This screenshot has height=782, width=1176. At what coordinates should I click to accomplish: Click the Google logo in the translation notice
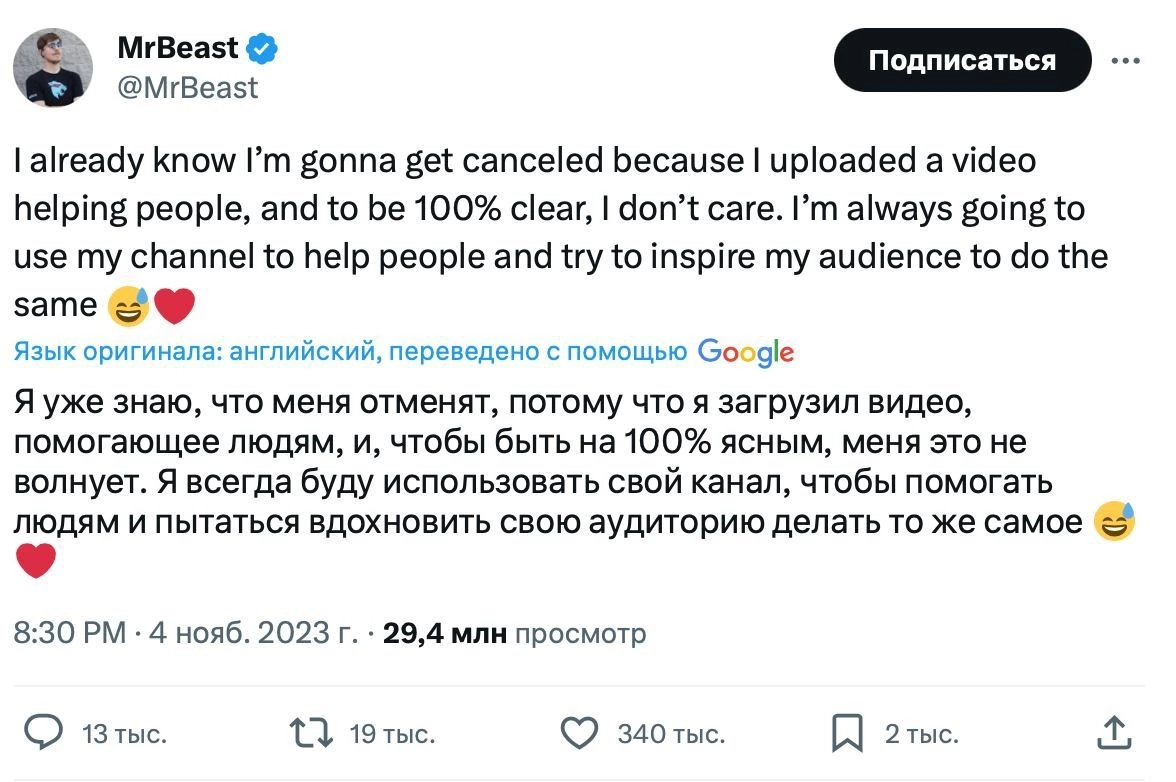[x=746, y=352]
